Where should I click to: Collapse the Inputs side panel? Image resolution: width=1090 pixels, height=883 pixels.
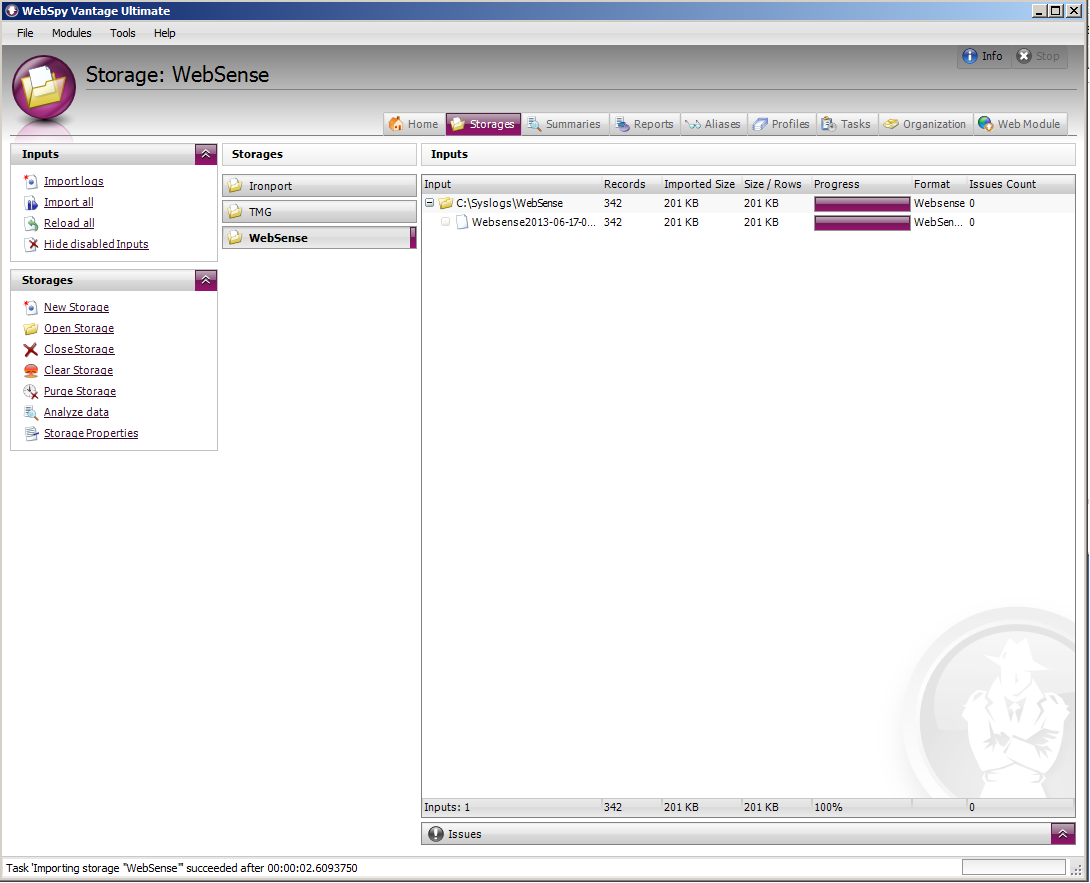tap(206, 154)
